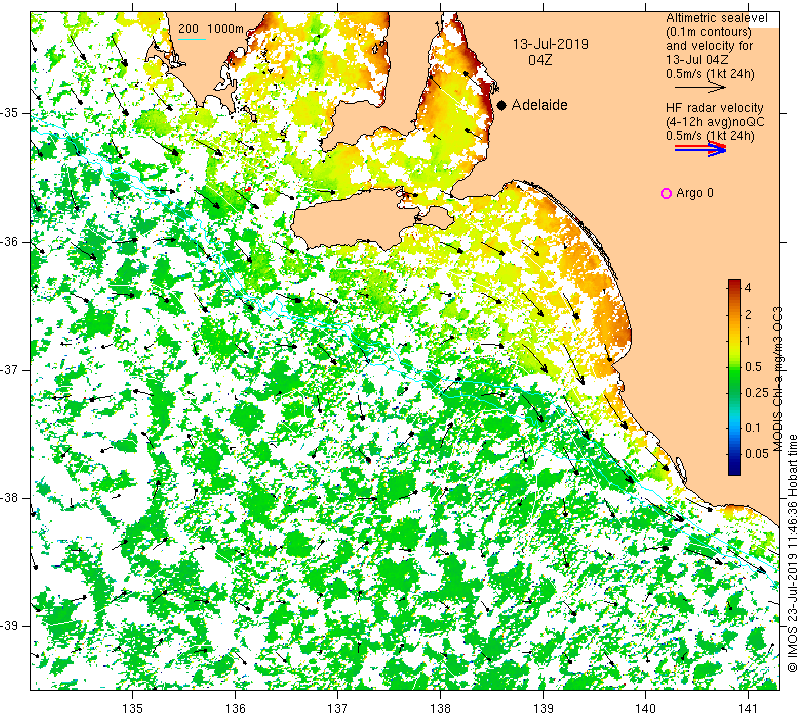Viewport: 800px width, 720px height.
Task: Click the colorbar tick label '0.5'
Action: [753, 366]
